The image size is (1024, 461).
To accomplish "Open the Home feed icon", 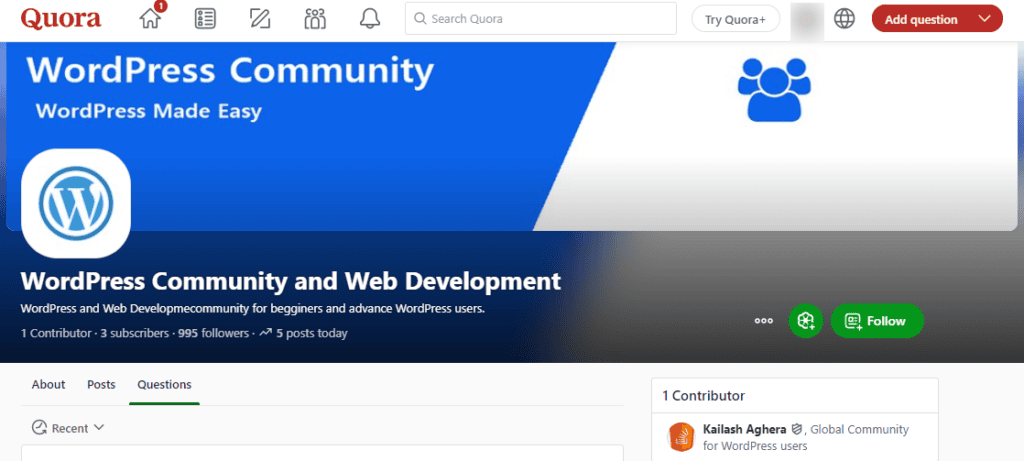I will coord(151,19).
